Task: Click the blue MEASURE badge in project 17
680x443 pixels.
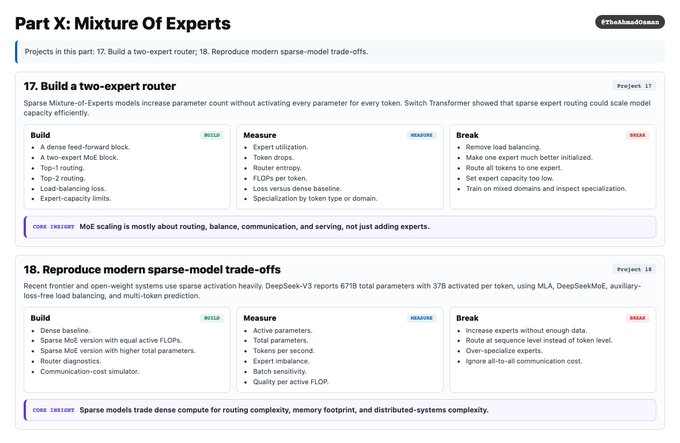Action: point(422,135)
